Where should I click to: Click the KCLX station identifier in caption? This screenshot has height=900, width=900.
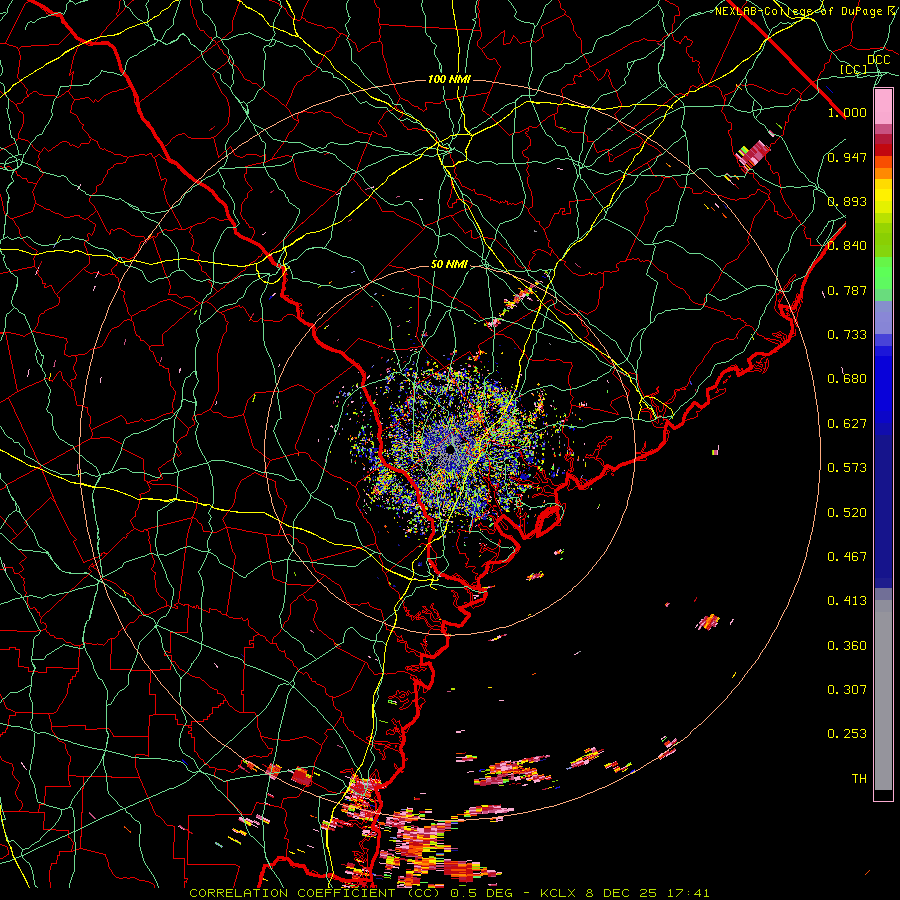pyautogui.click(x=560, y=893)
